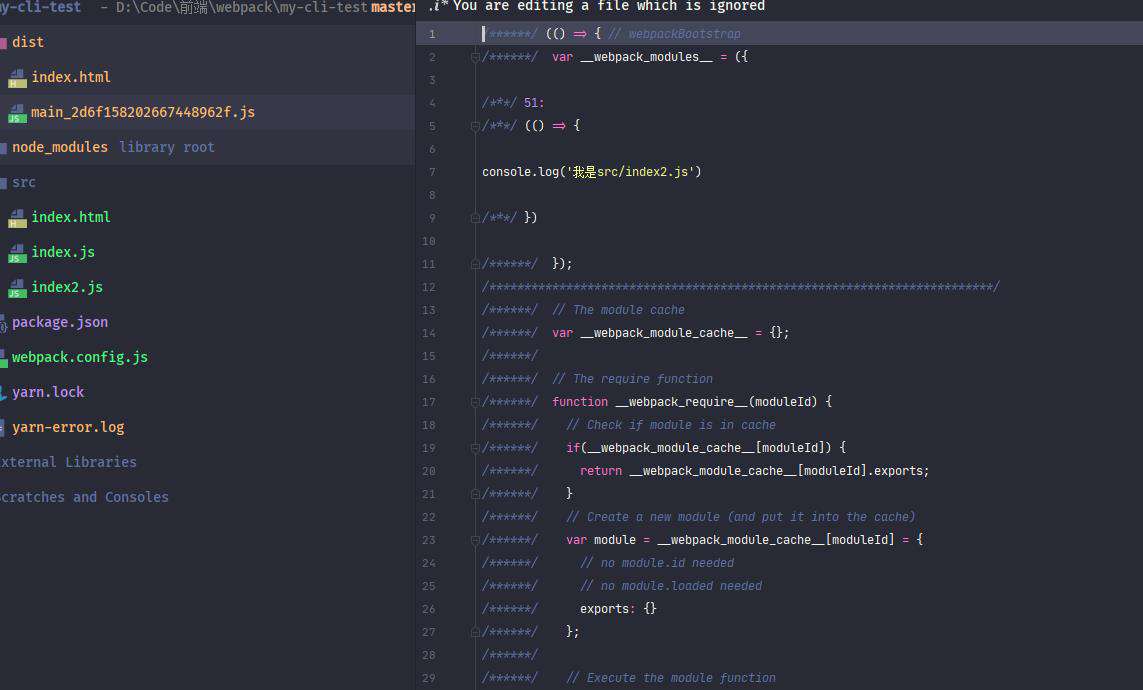Screen dimensions: 1143x690
Task: Select External Libraries node
Action: [68, 462]
